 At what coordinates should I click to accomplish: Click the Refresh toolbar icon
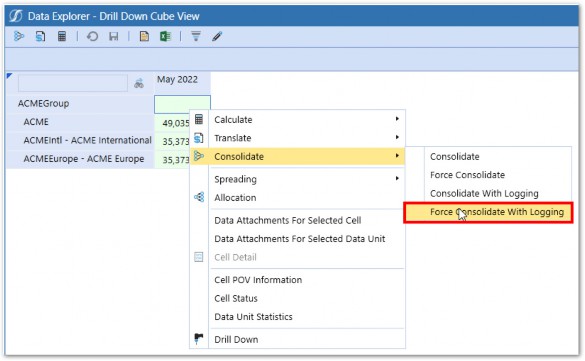click(92, 36)
